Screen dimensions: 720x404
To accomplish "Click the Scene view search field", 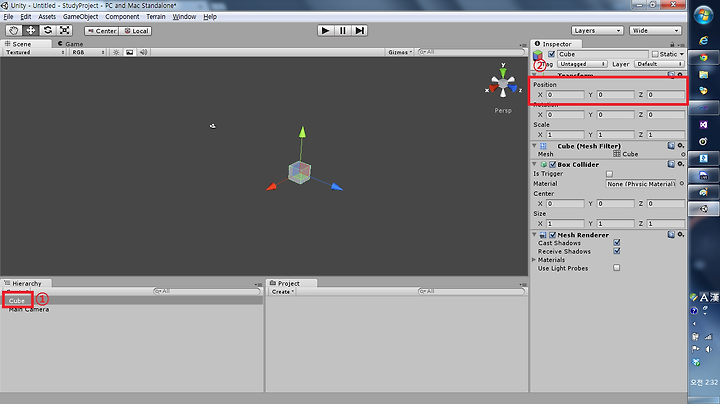I will (x=471, y=52).
